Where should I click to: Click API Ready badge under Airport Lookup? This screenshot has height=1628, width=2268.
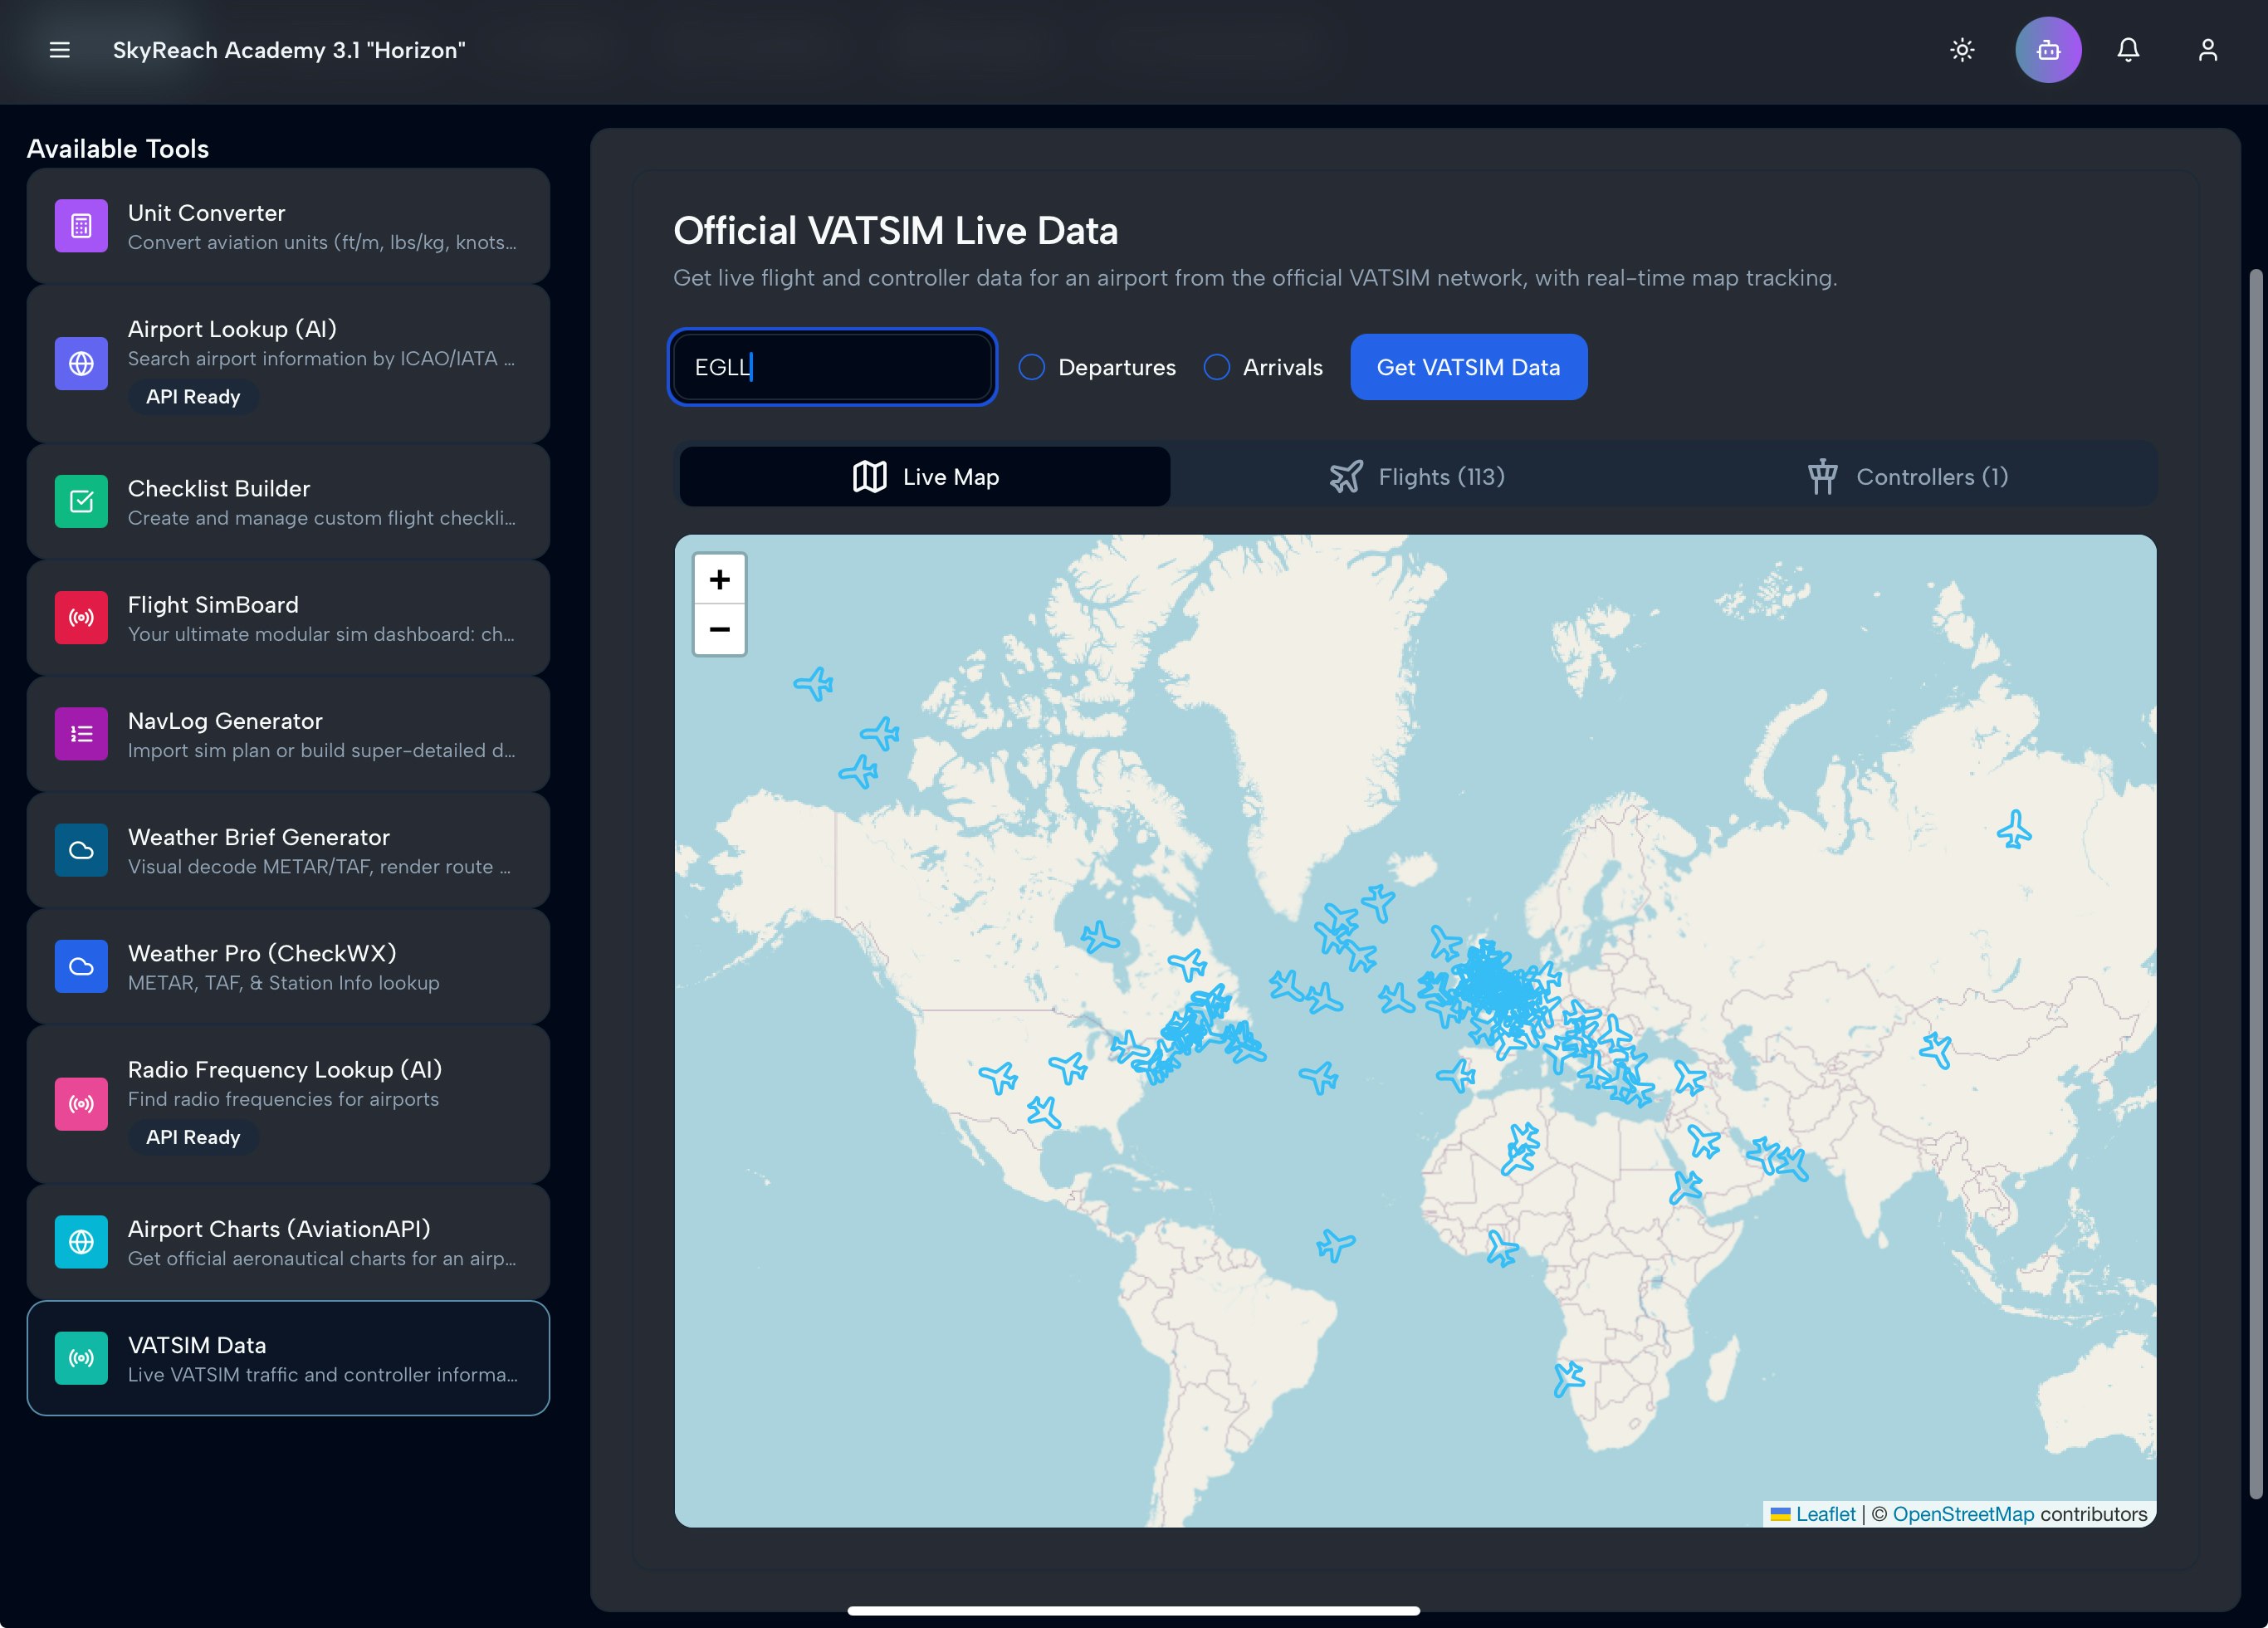[193, 397]
